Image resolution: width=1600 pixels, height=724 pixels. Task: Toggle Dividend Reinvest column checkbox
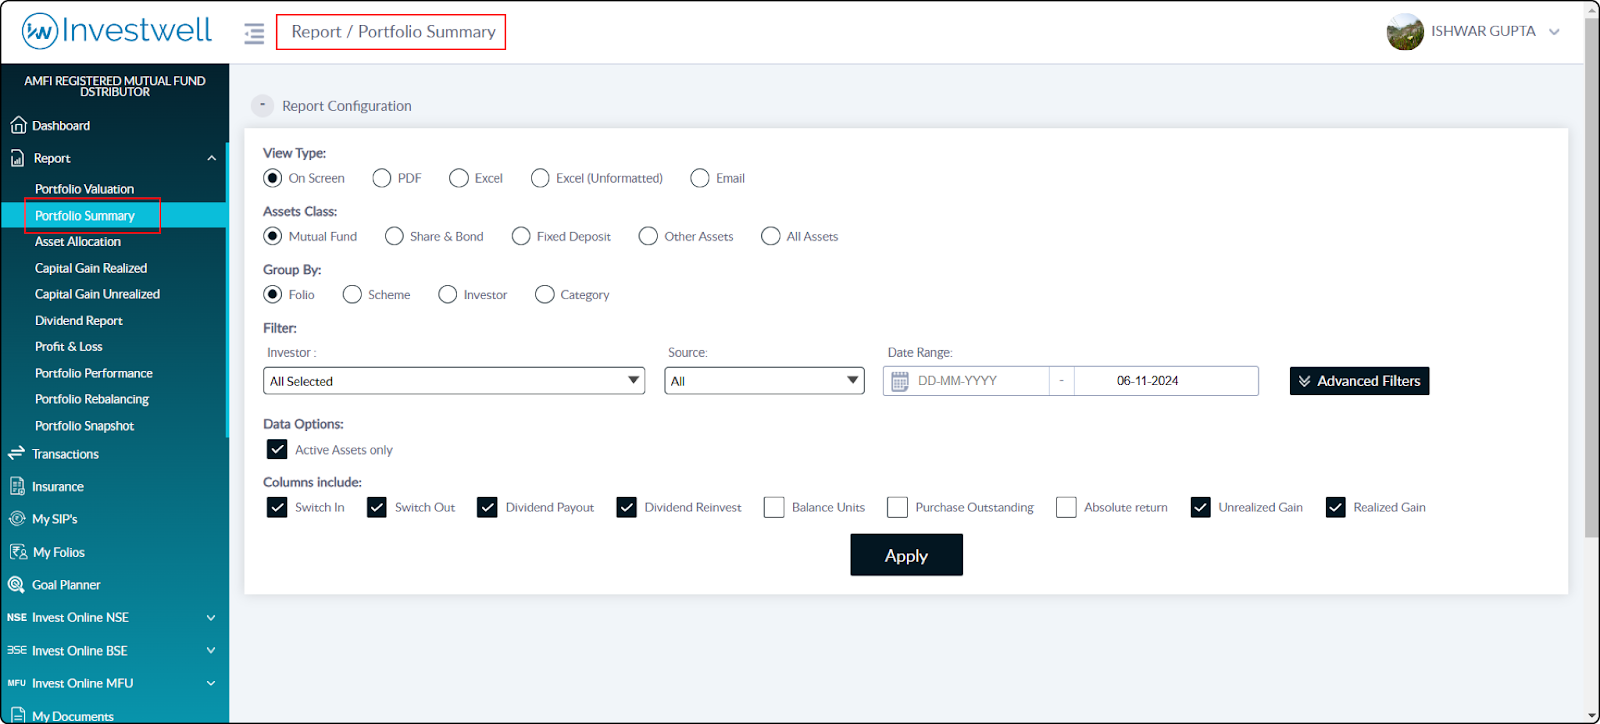(x=627, y=507)
